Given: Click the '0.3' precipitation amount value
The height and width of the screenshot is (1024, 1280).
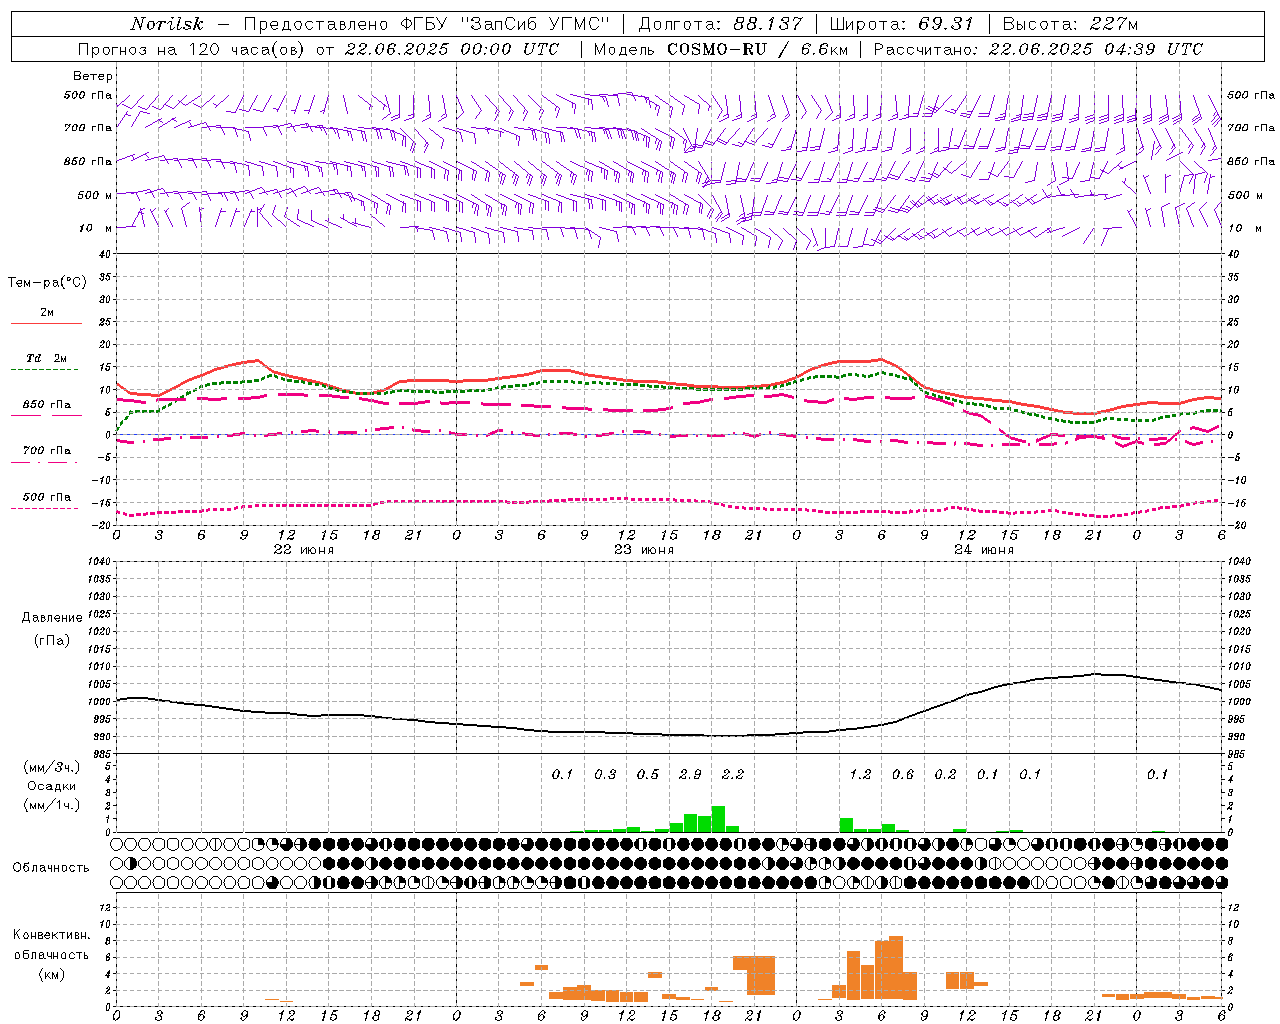Looking at the screenshot, I should pyautogui.click(x=605, y=775).
